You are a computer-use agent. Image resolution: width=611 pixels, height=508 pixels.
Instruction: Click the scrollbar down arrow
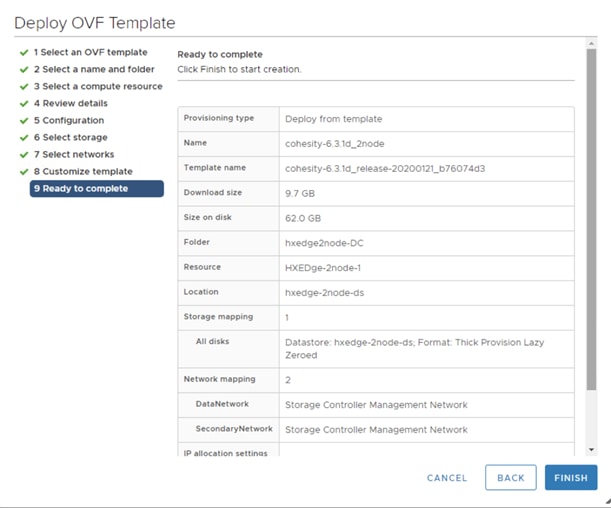tap(591, 450)
